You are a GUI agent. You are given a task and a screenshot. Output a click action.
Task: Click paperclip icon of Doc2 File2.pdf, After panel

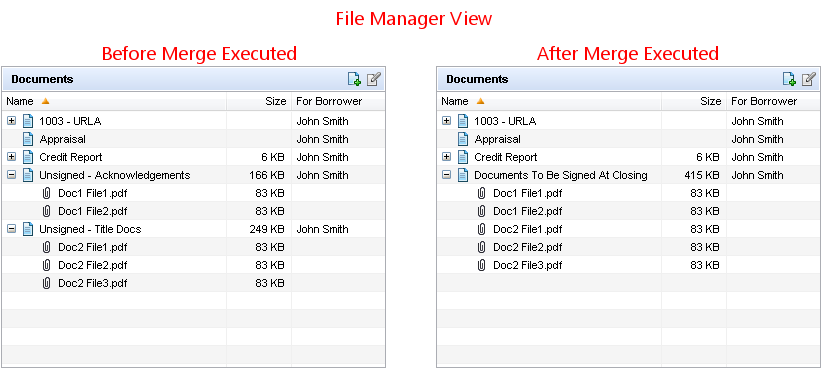pyautogui.click(x=482, y=247)
